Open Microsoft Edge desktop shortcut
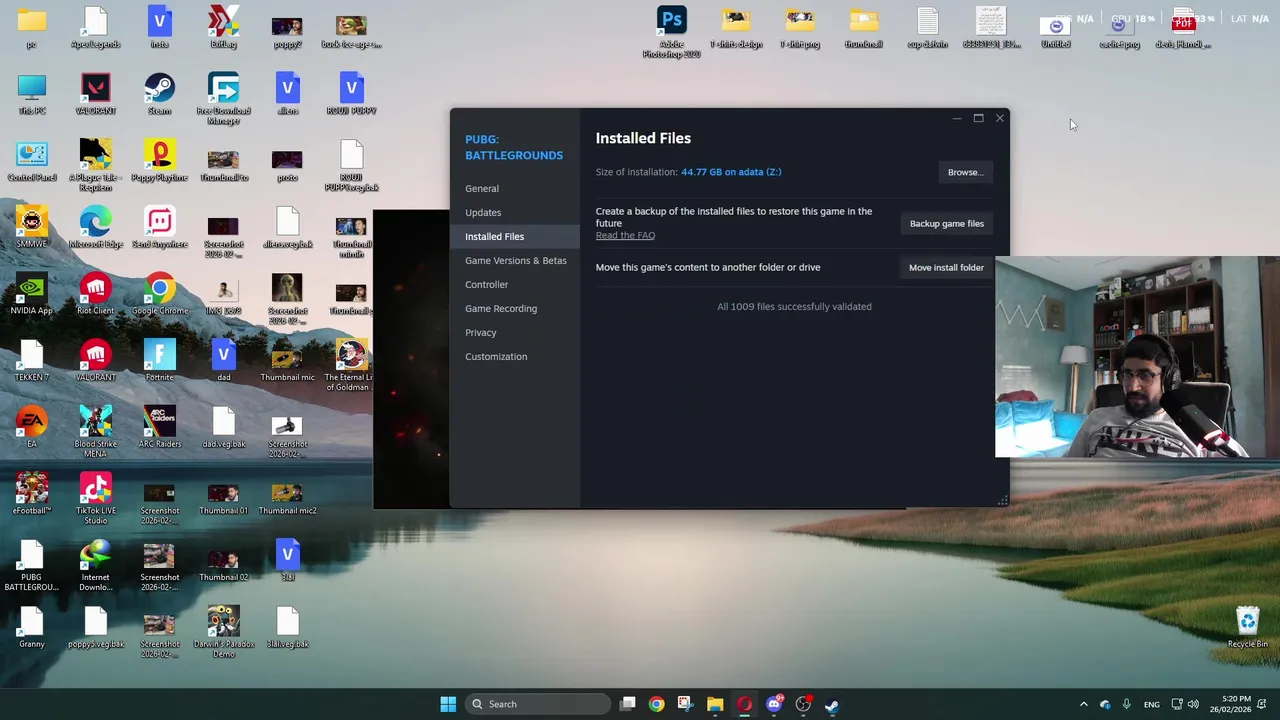The image size is (1280, 720). click(95, 228)
